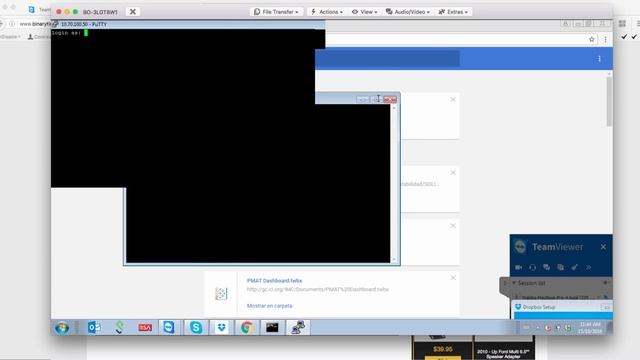Image resolution: width=640 pixels, height=360 pixels.
Task: Click the PuTTY window title bar icon
Action: click(x=56, y=24)
